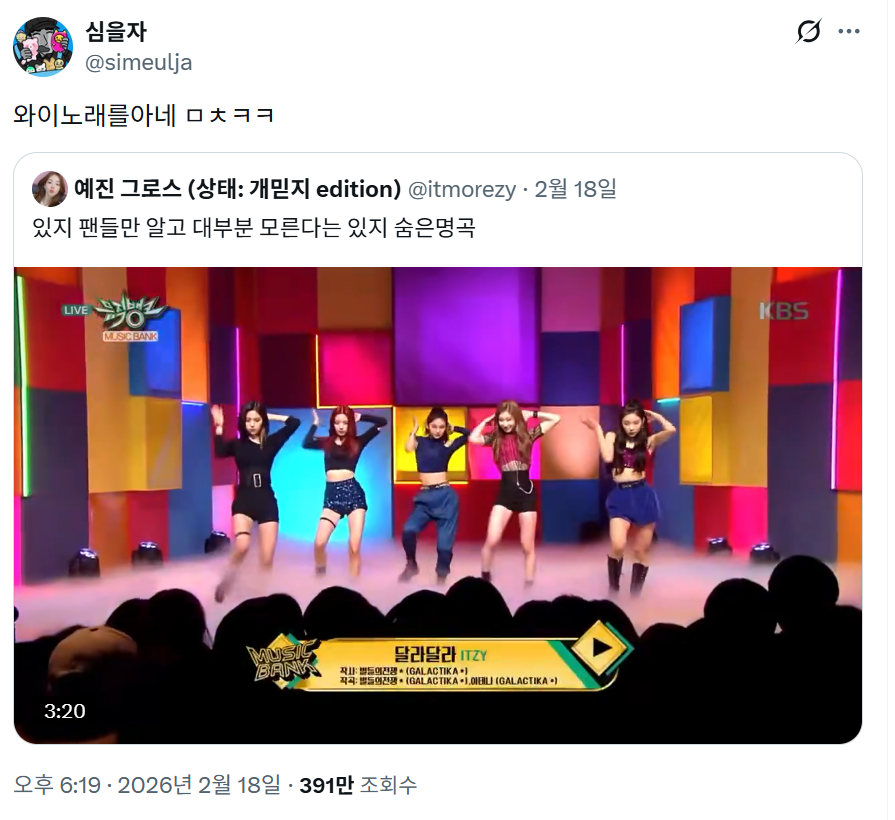The image size is (895, 820).
Task: Open the quoted post date 2월 18일
Action: click(x=575, y=189)
